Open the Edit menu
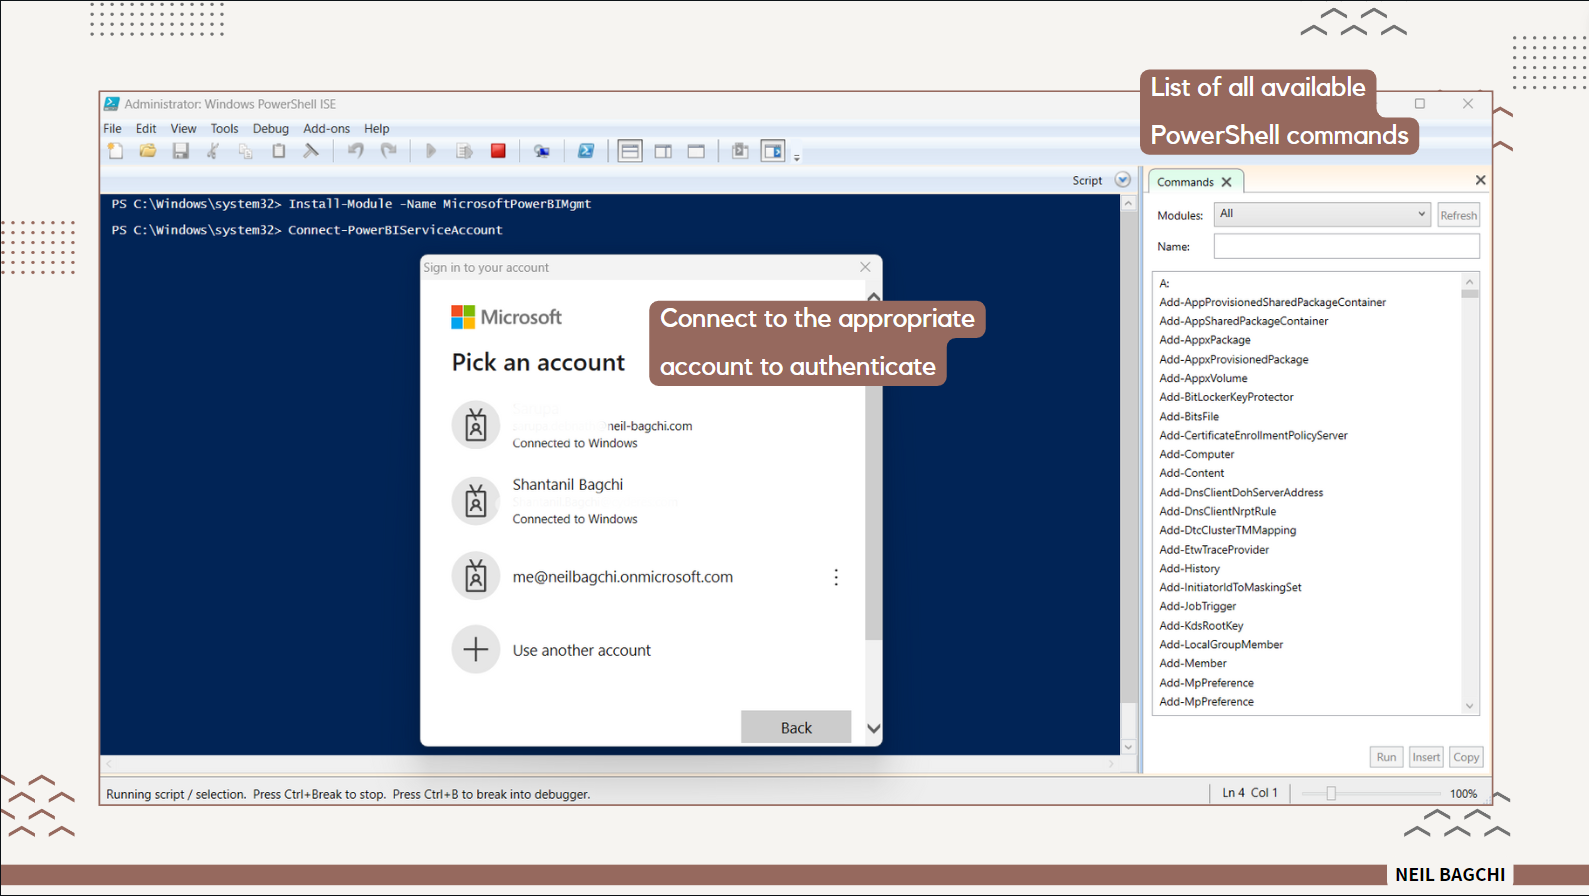 146,129
